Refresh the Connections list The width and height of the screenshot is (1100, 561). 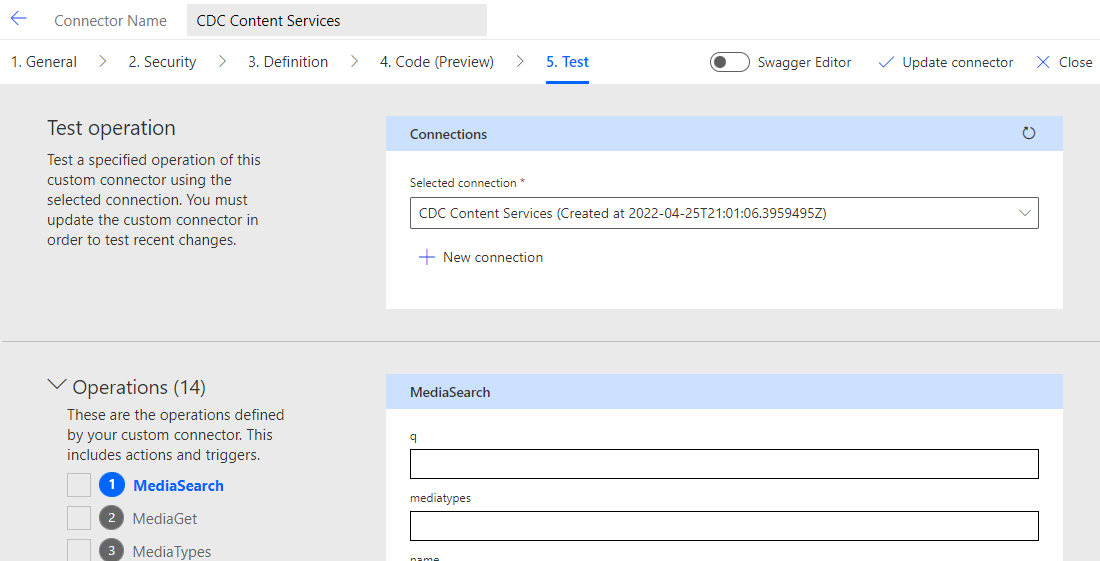[x=1028, y=133]
